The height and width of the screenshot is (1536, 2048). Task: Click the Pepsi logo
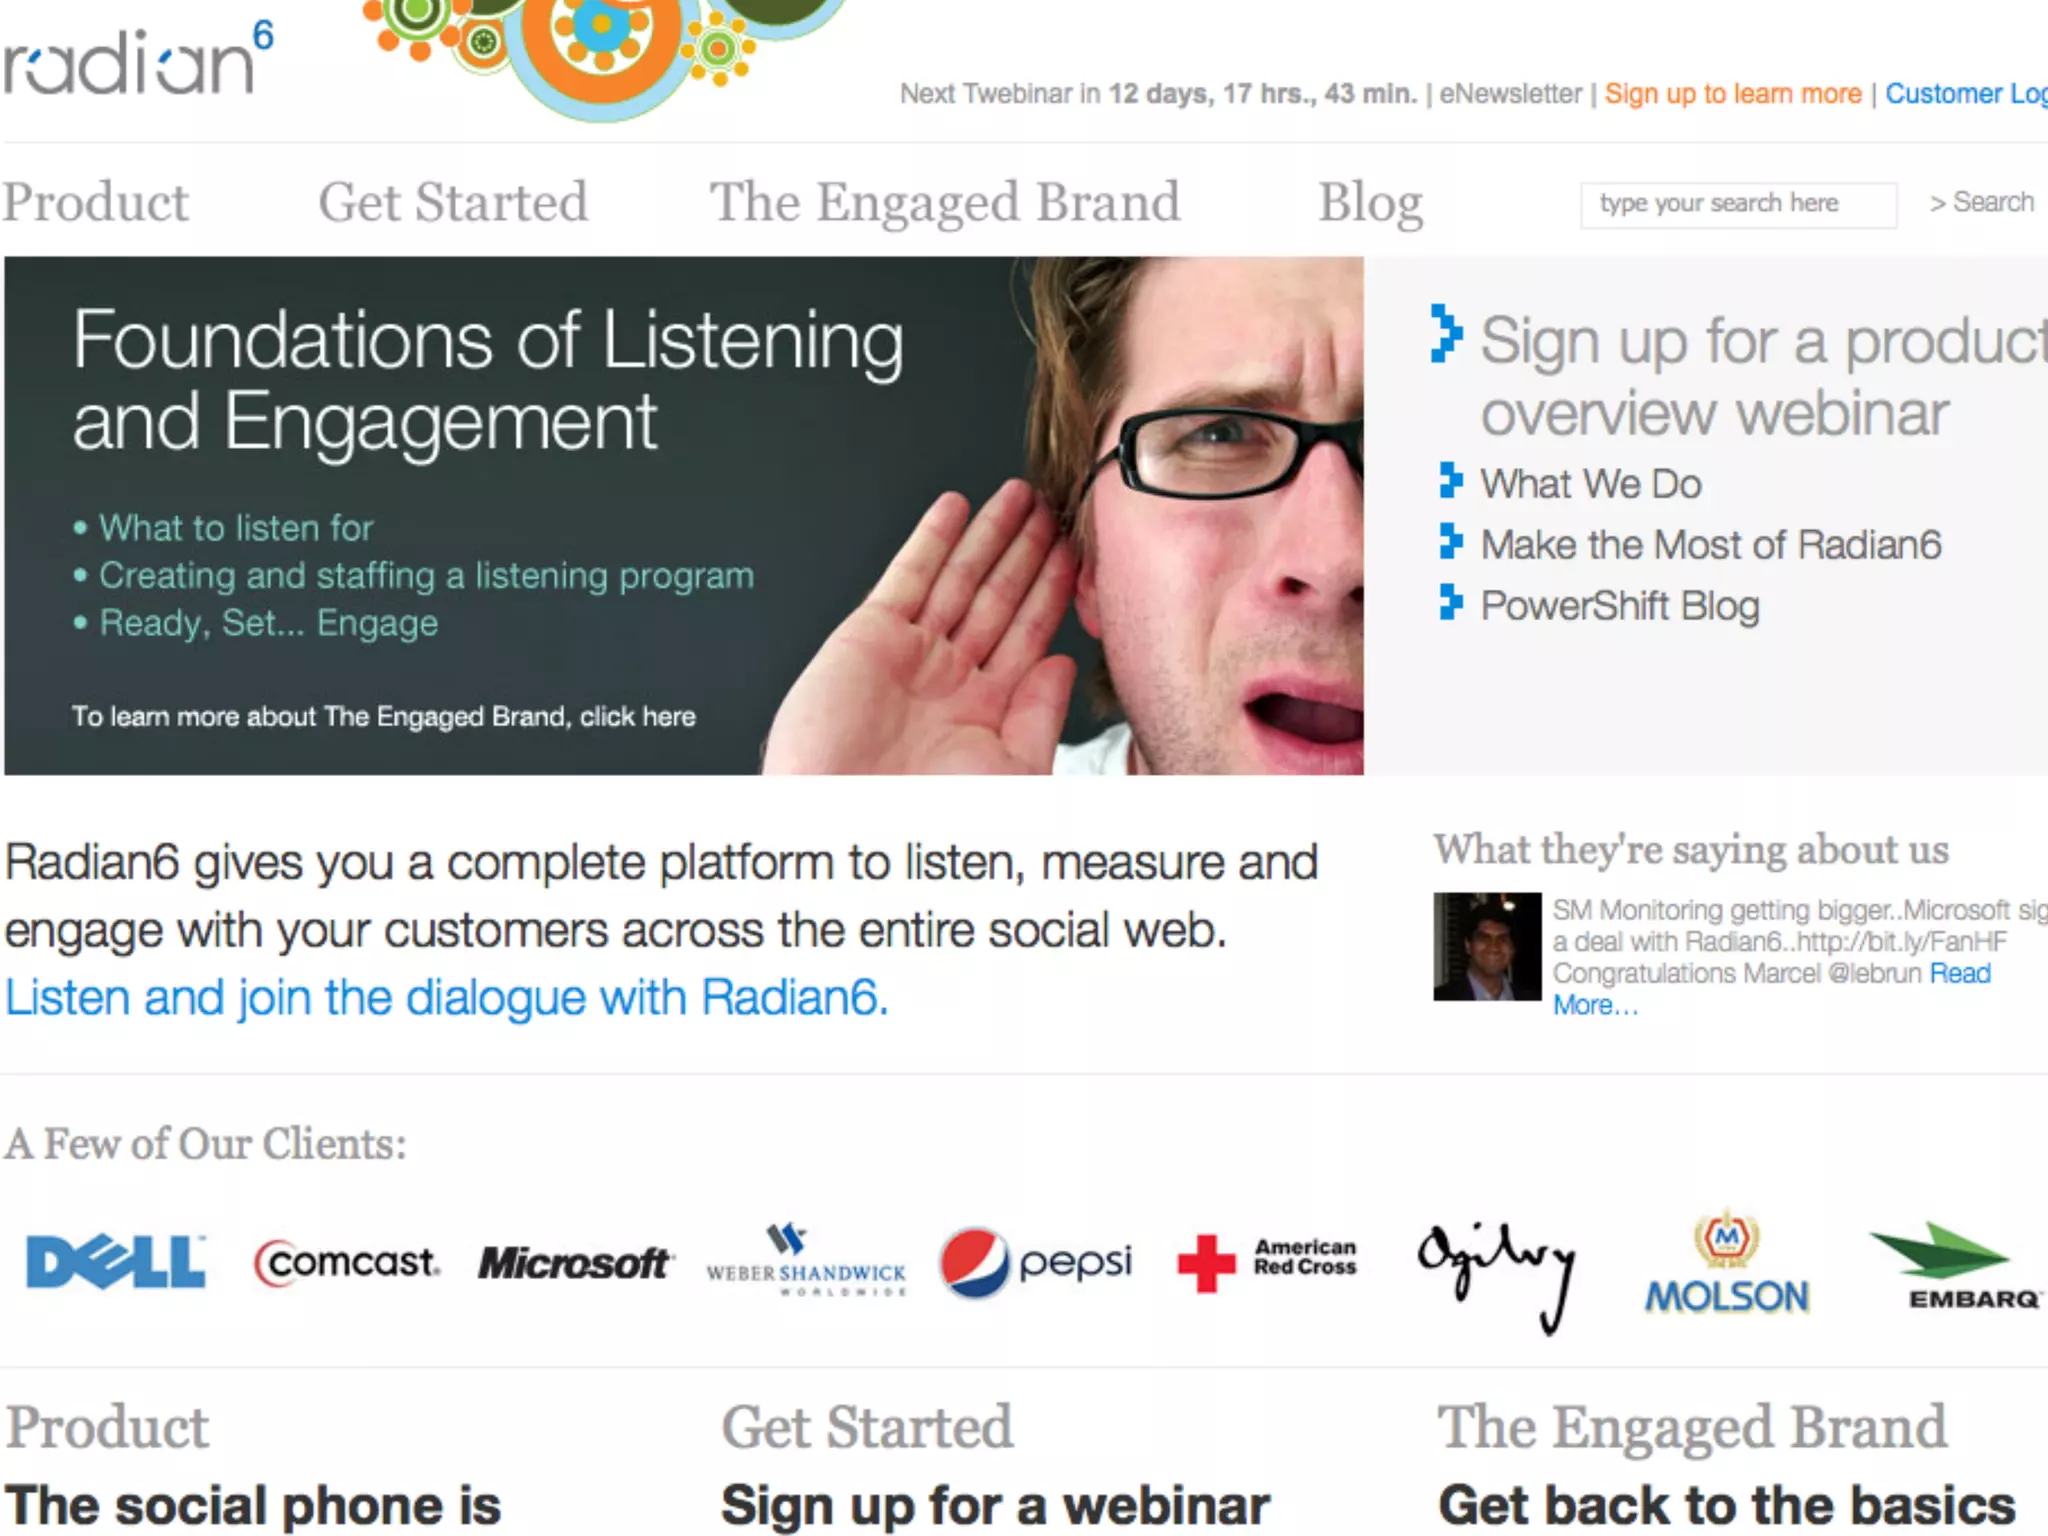coord(1036,1262)
